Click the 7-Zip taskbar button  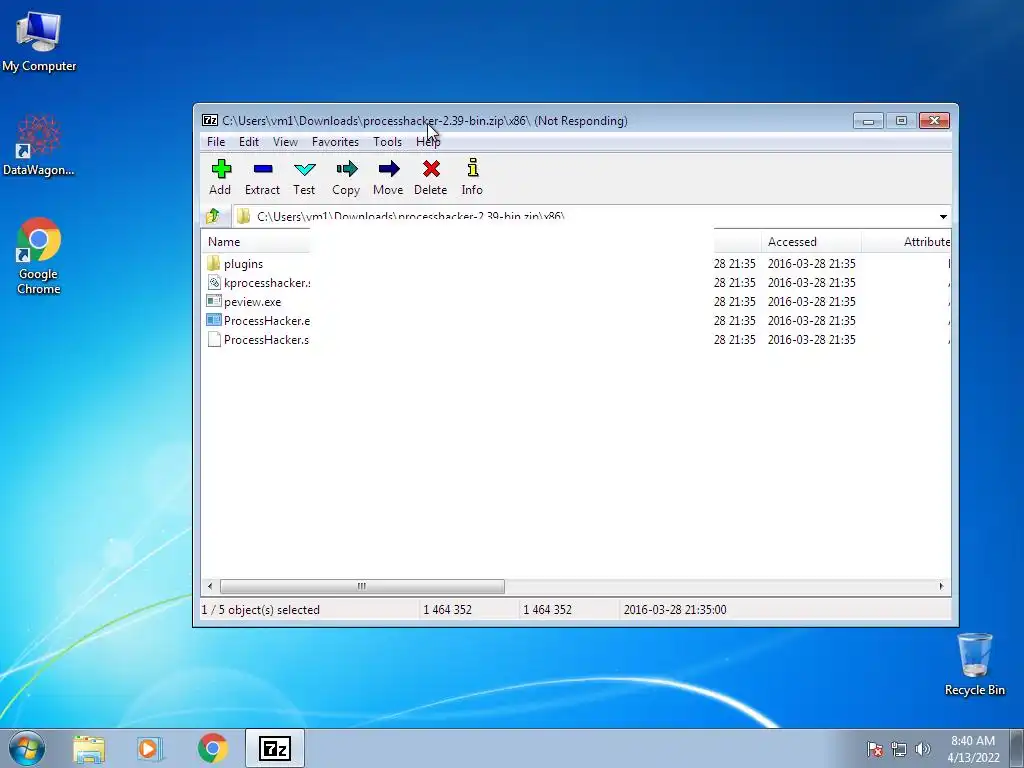click(275, 748)
